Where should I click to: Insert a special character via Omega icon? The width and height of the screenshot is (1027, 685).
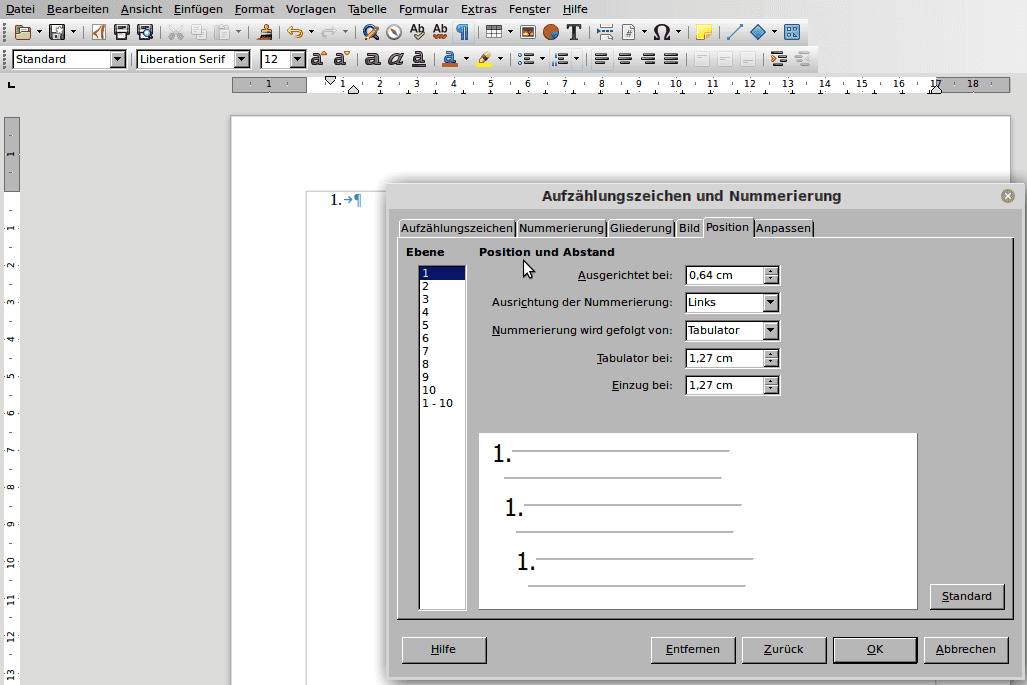point(662,32)
